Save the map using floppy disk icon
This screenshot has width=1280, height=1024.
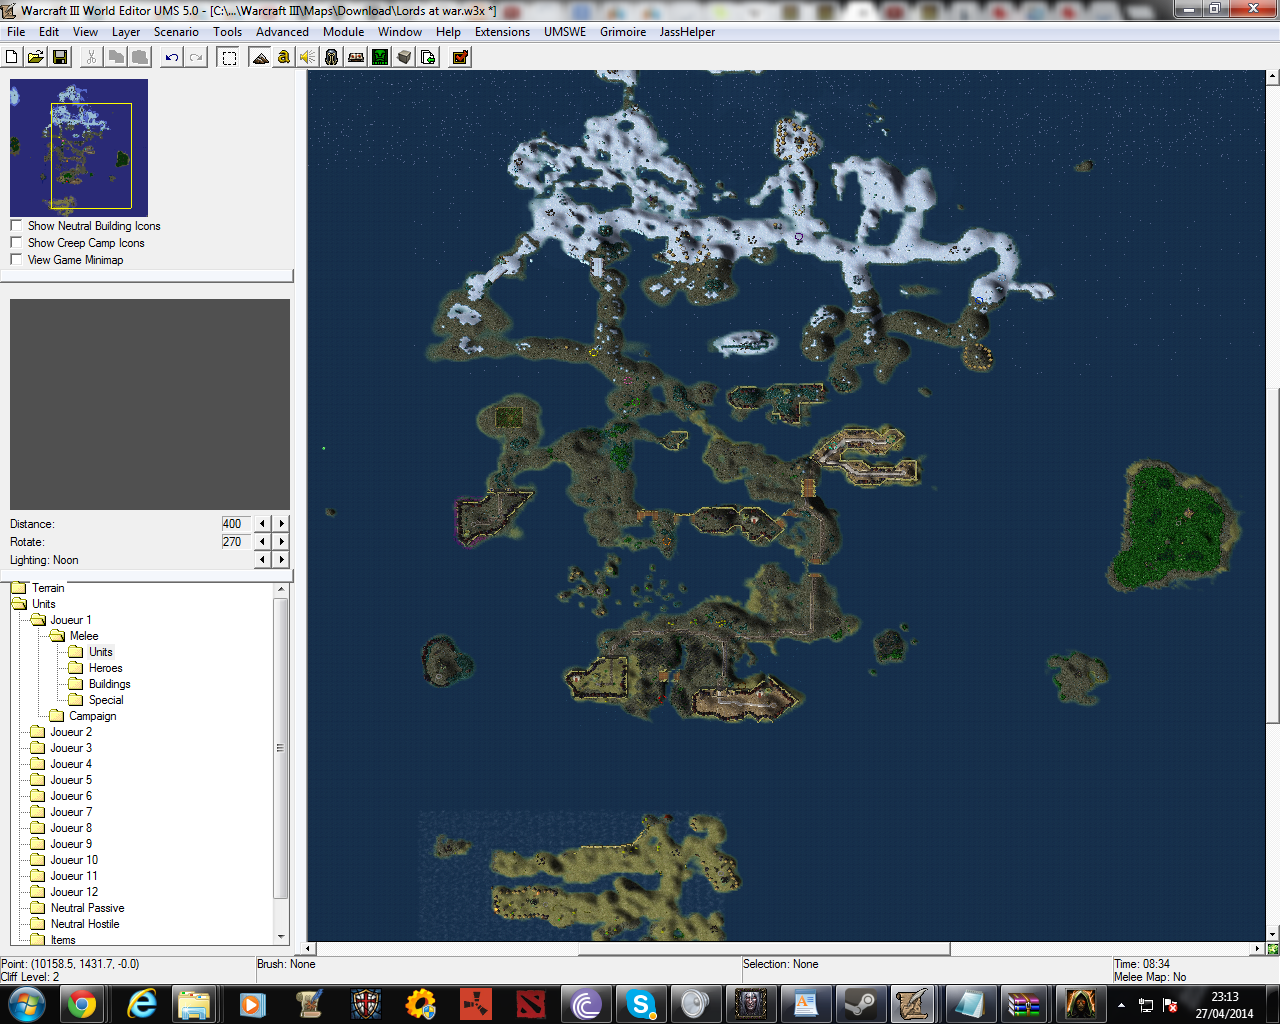tap(60, 57)
